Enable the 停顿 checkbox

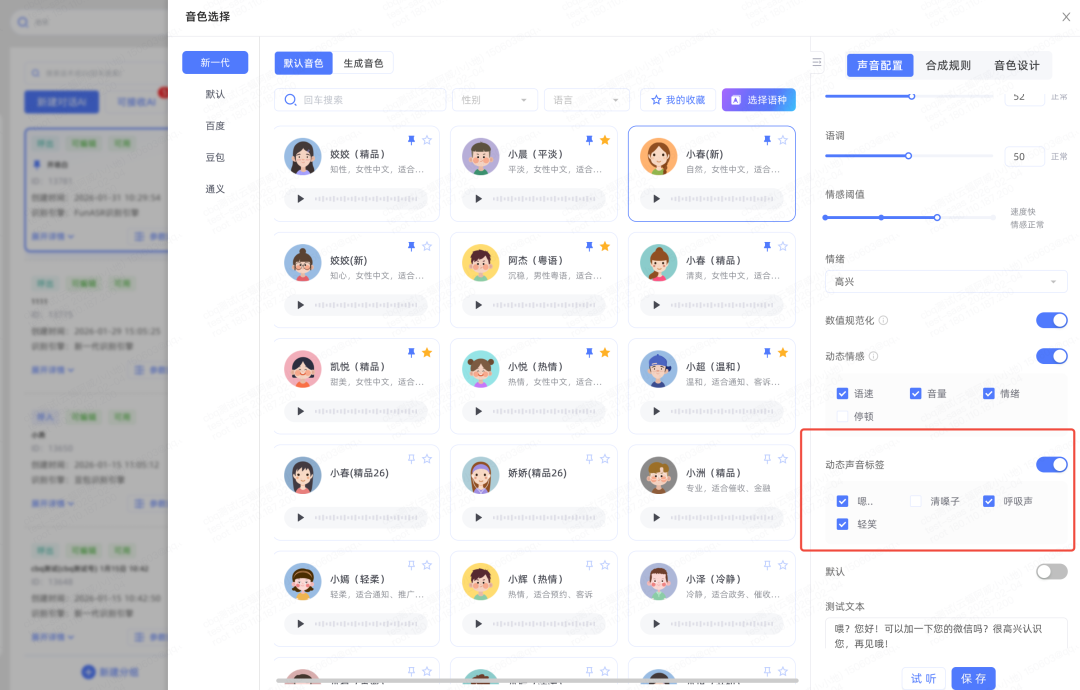click(x=842, y=415)
